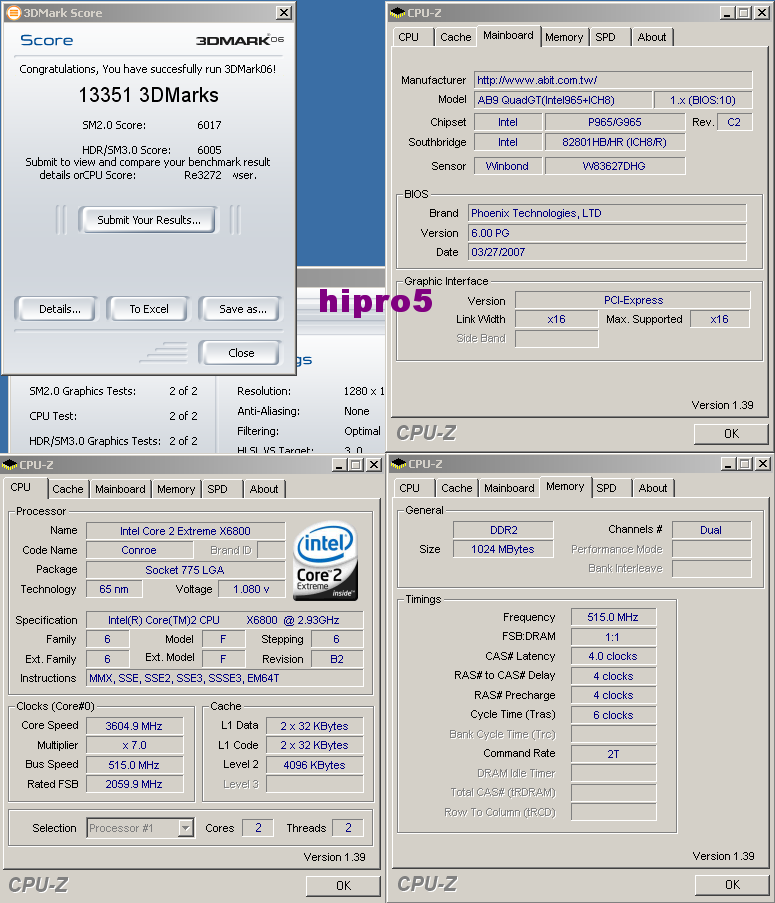775x903 pixels.
Task: Open the Processor #1 selection dropdown
Action: coord(185,828)
